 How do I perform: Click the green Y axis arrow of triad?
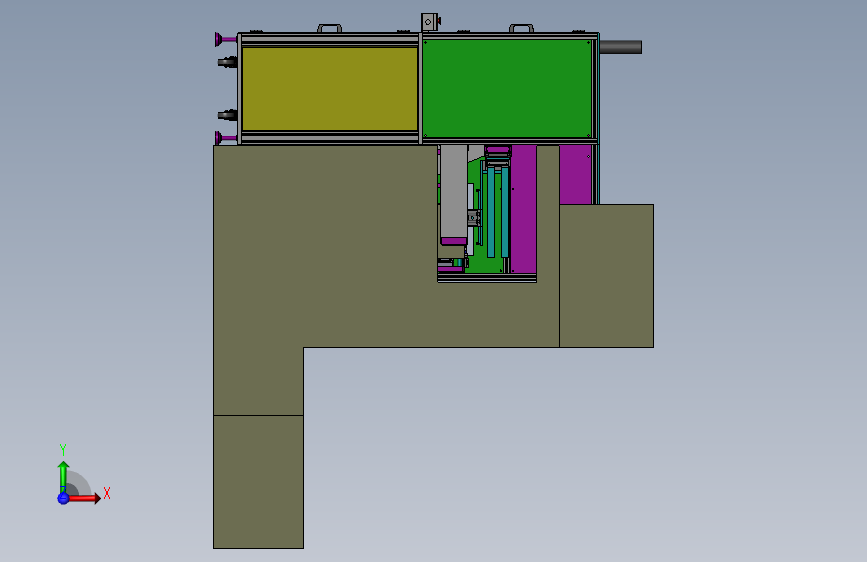coord(63,475)
